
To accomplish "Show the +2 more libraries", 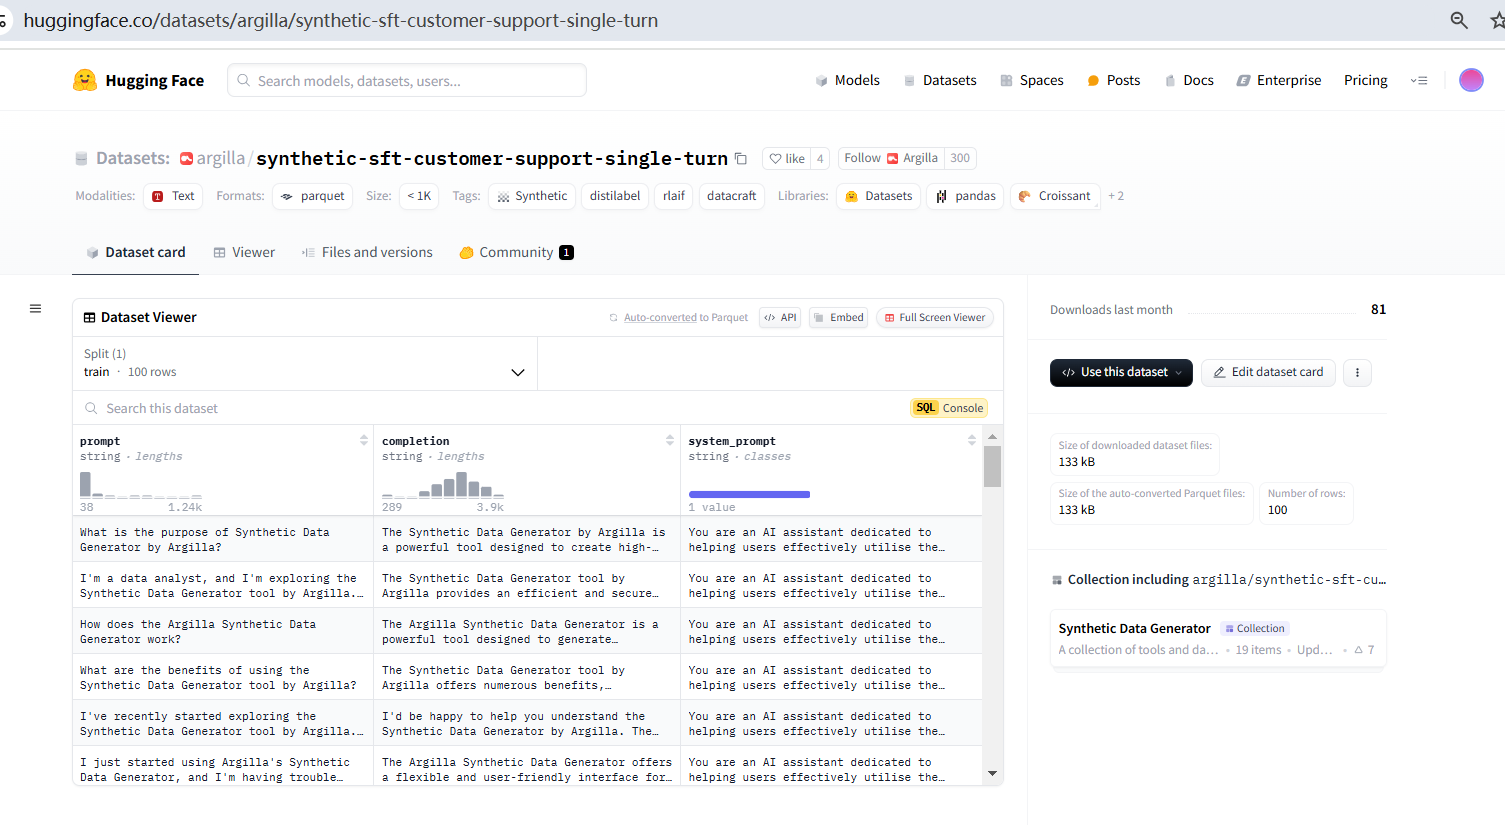I will tap(1116, 196).
